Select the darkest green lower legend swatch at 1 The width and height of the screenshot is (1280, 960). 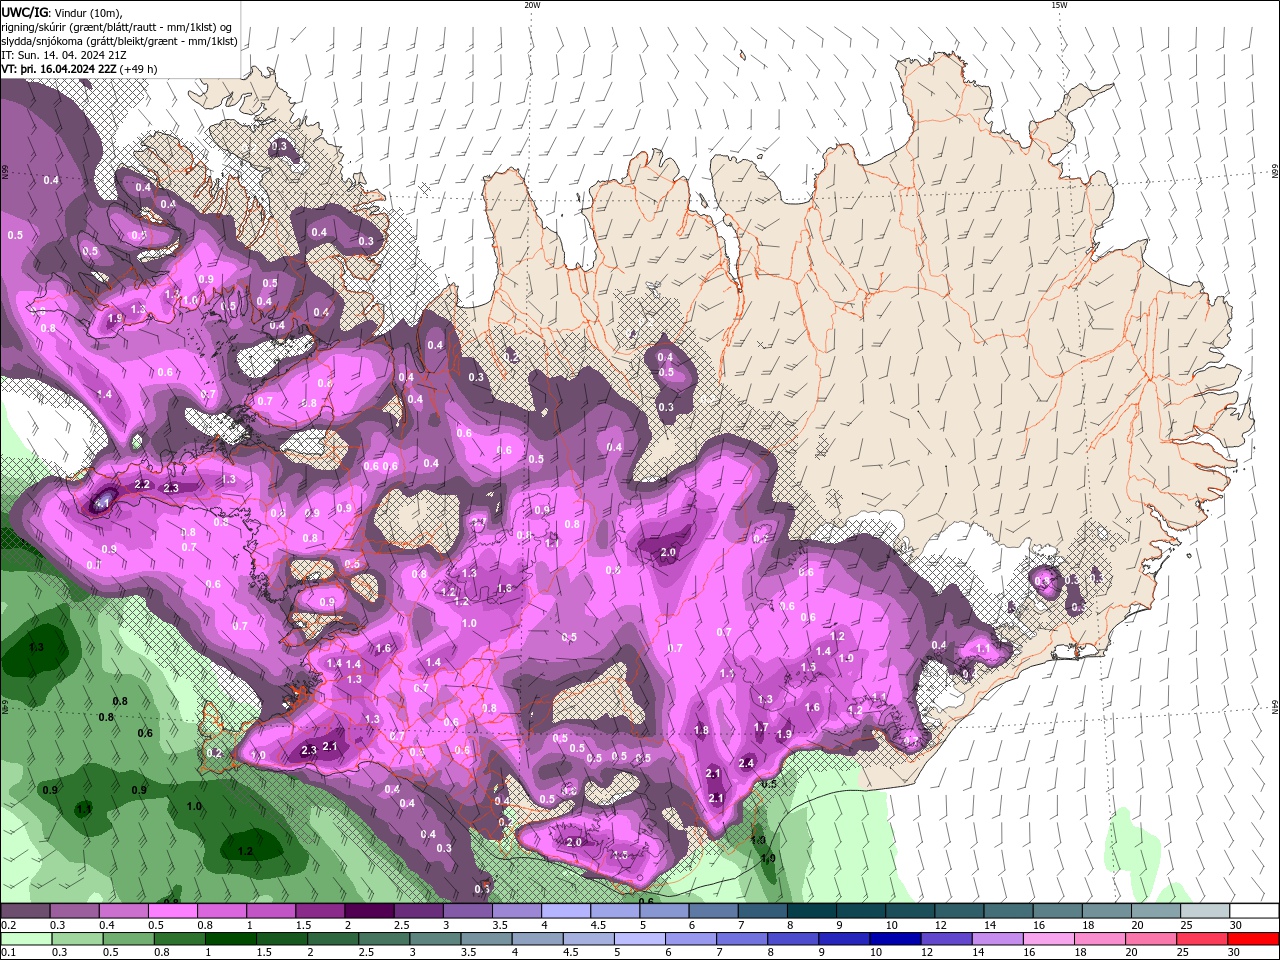(231, 938)
